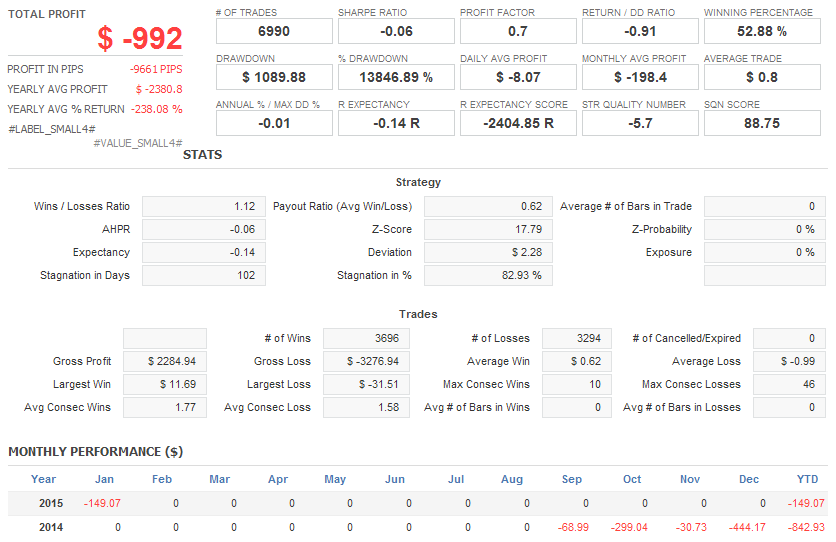Click the Daily Avg Profit value $ -8.07
This screenshot has width=836, height=542.
tap(518, 77)
